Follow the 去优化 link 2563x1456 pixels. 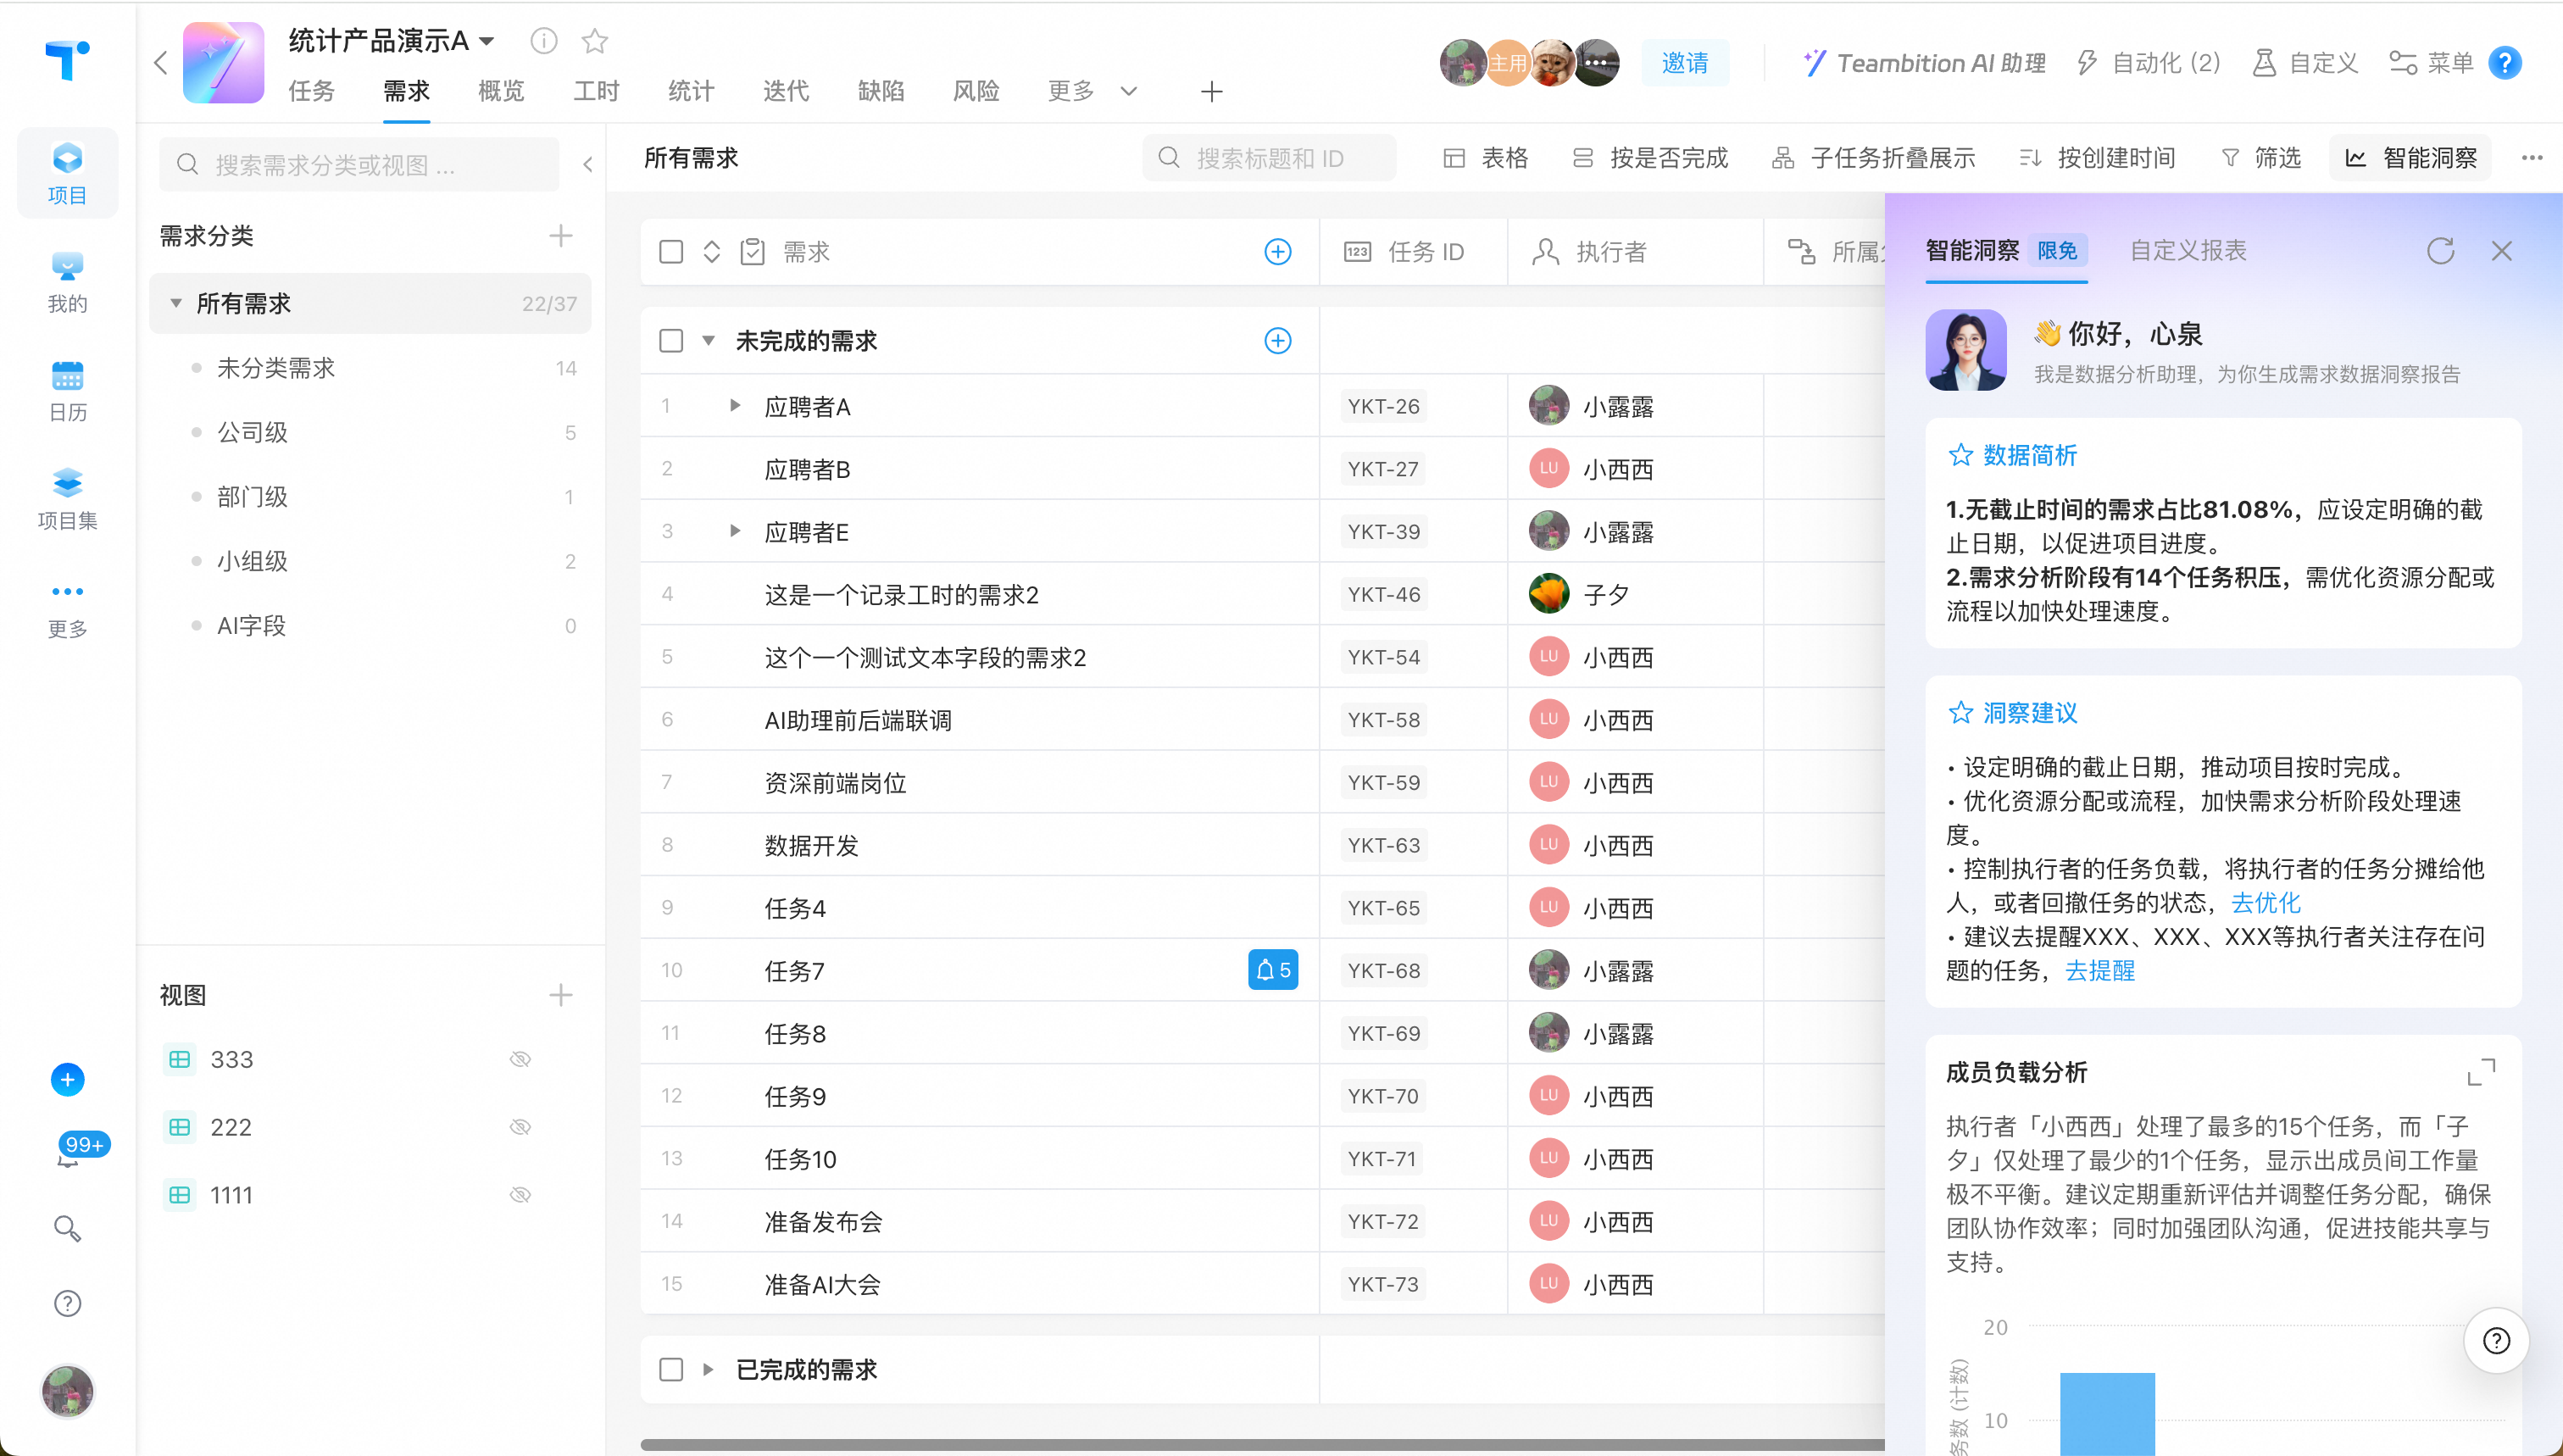pyautogui.click(x=2265, y=903)
